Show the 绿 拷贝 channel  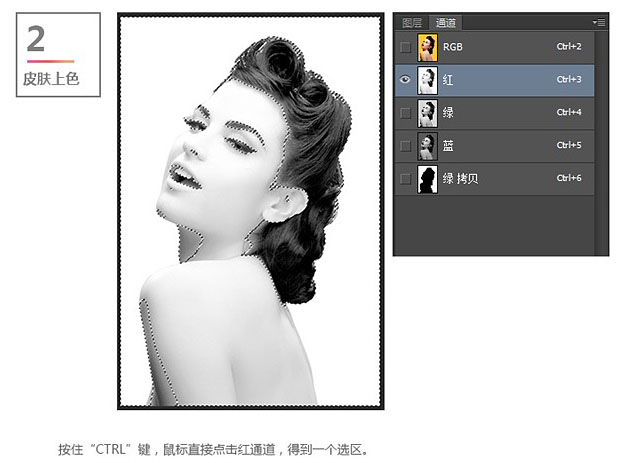click(405, 179)
